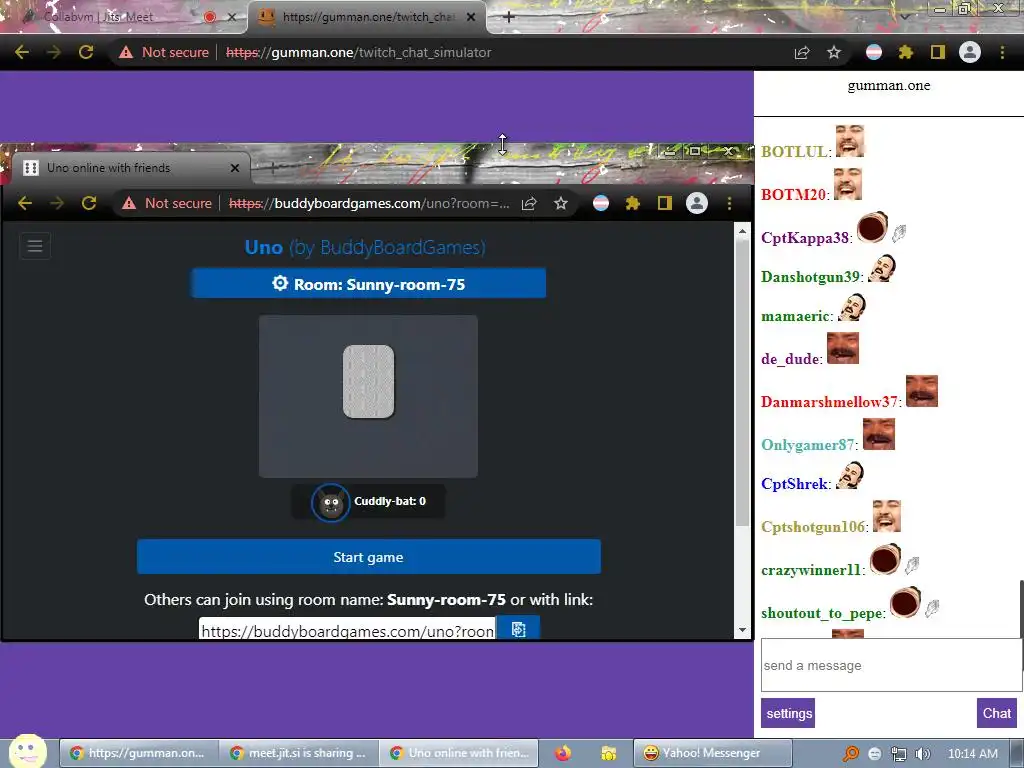Click the Uno page vertical scrollbar thumb

[743, 383]
